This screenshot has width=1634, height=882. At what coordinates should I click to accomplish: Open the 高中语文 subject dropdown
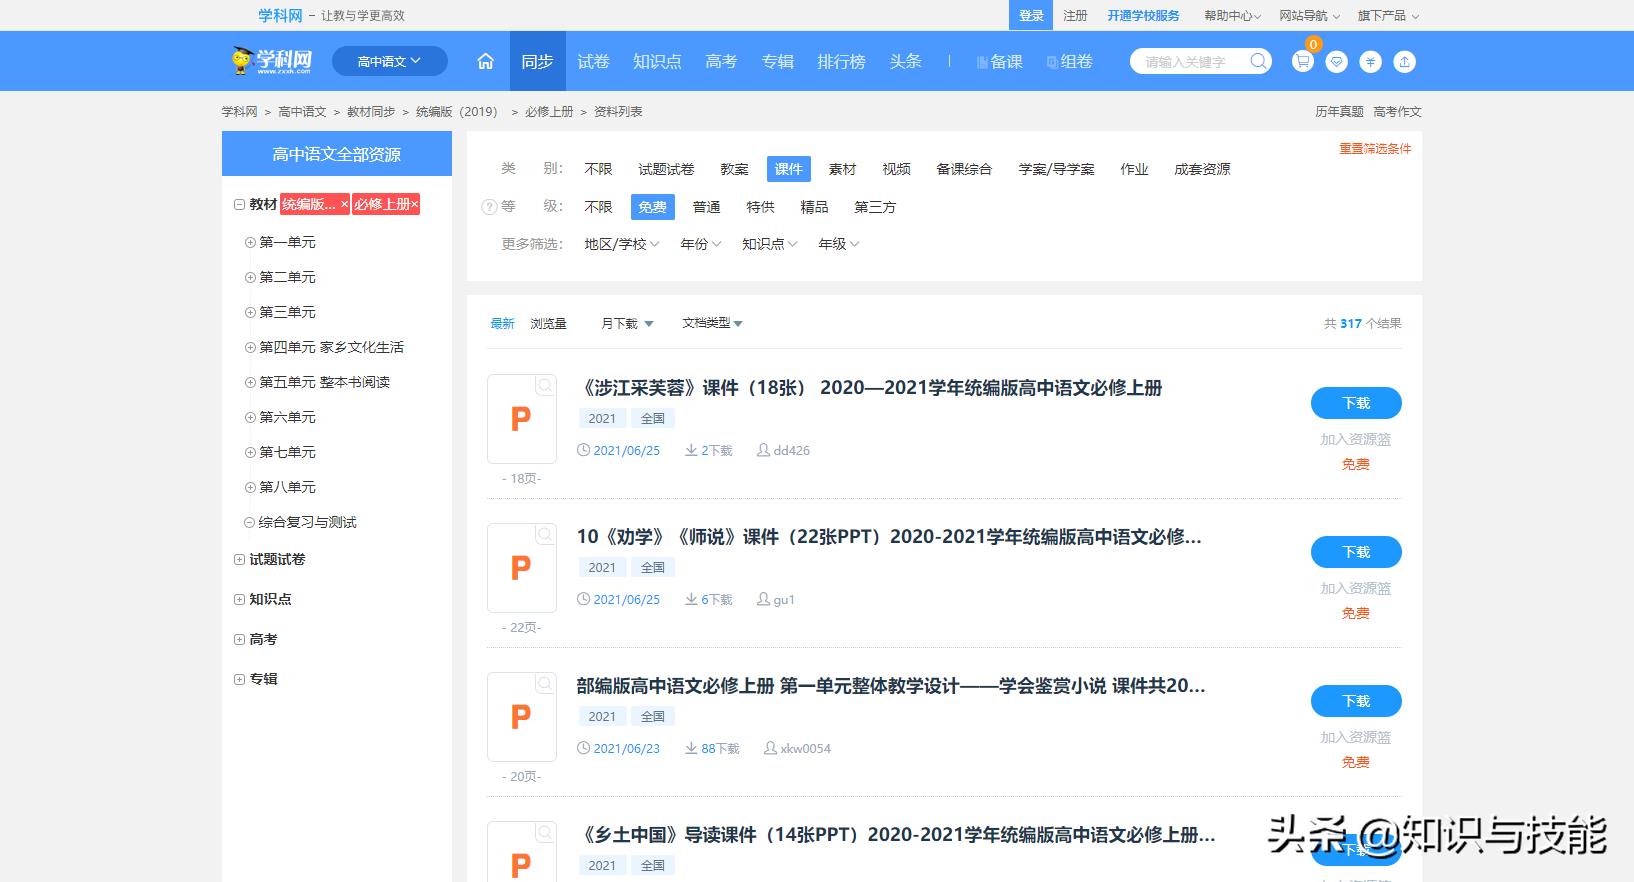389,62
